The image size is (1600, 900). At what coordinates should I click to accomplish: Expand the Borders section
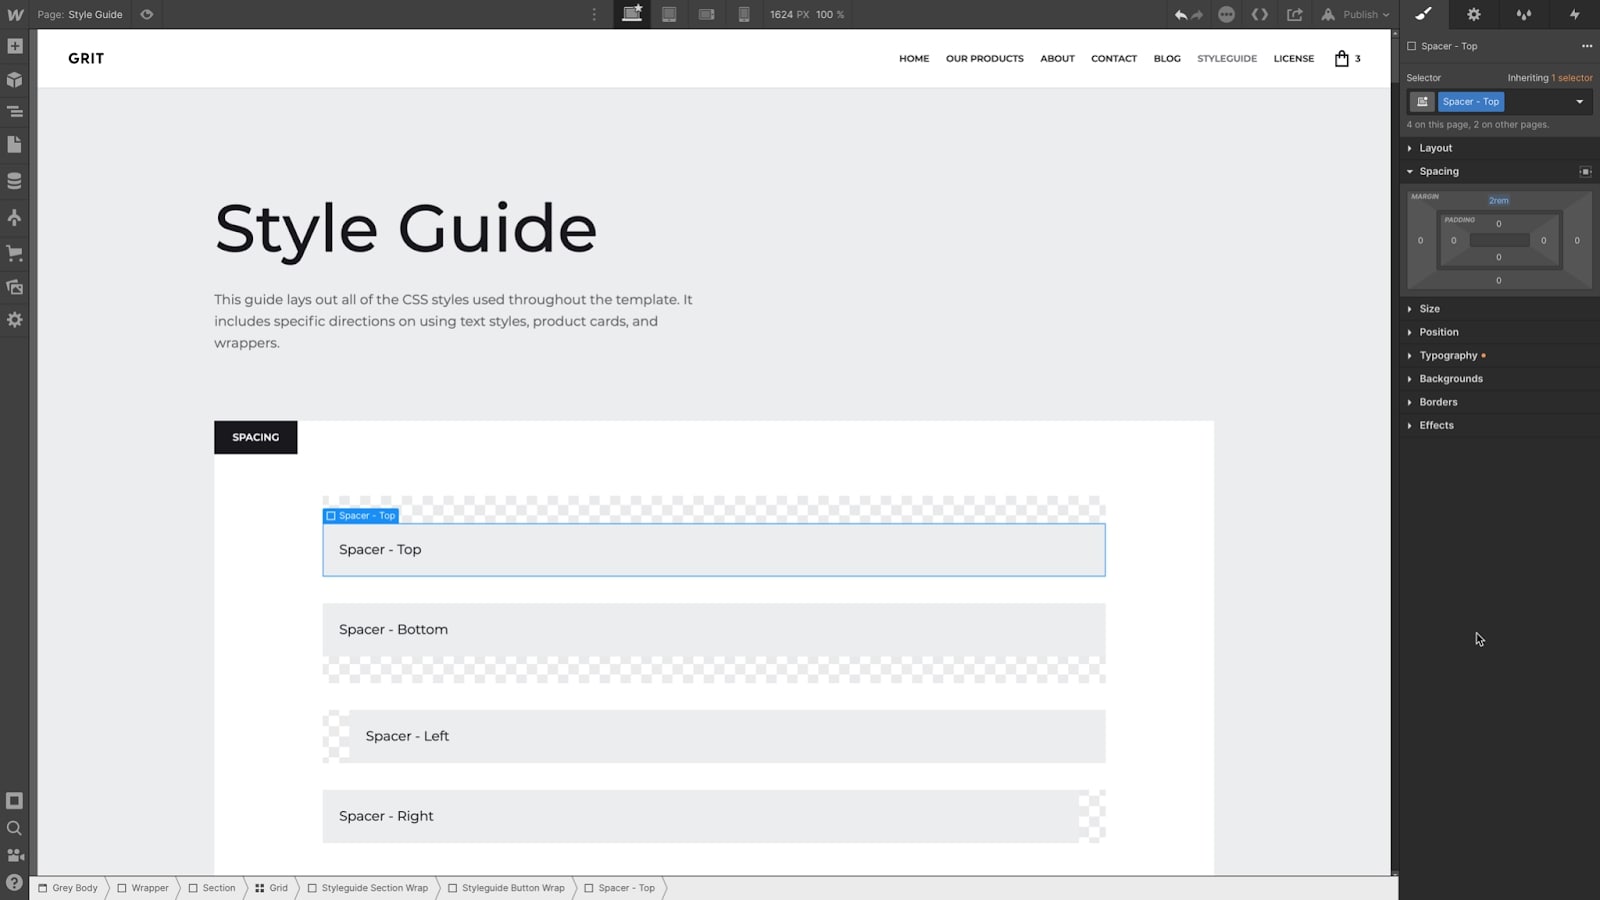(1499, 402)
